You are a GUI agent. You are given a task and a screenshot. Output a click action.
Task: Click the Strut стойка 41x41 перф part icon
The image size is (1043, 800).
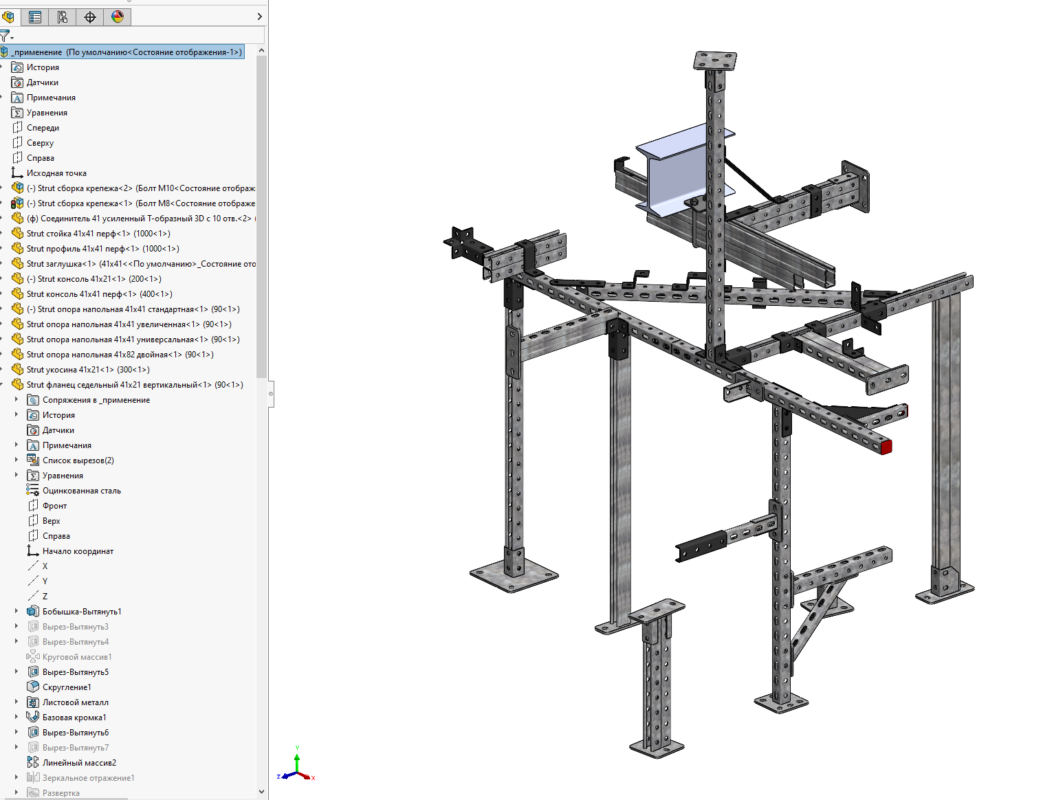(x=18, y=233)
